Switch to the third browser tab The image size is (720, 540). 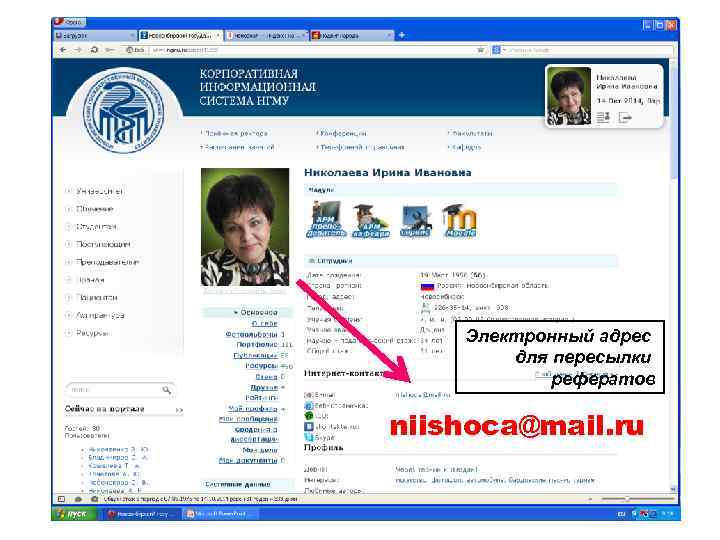click(265, 35)
